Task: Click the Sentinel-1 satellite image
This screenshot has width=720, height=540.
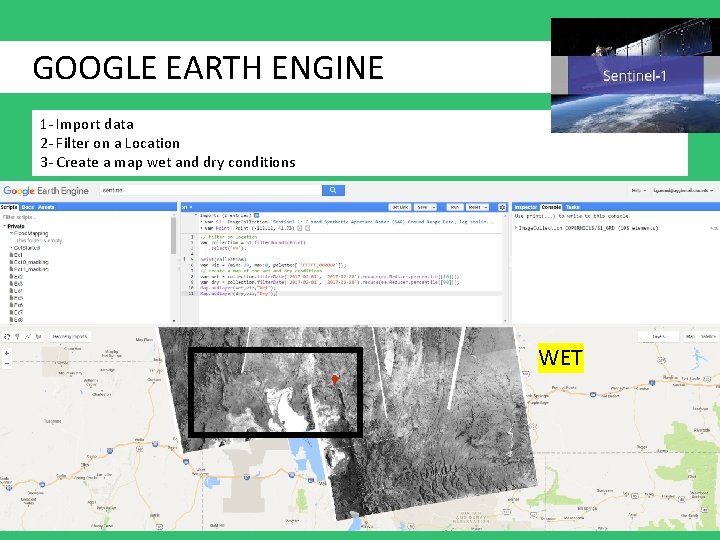Action: [635, 75]
